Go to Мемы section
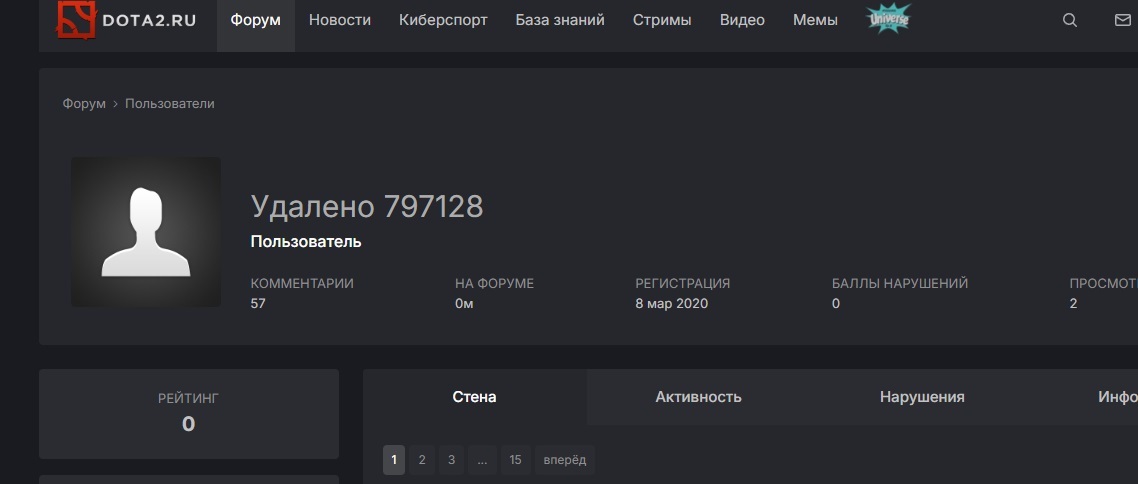The height and width of the screenshot is (484, 1138). pos(815,20)
